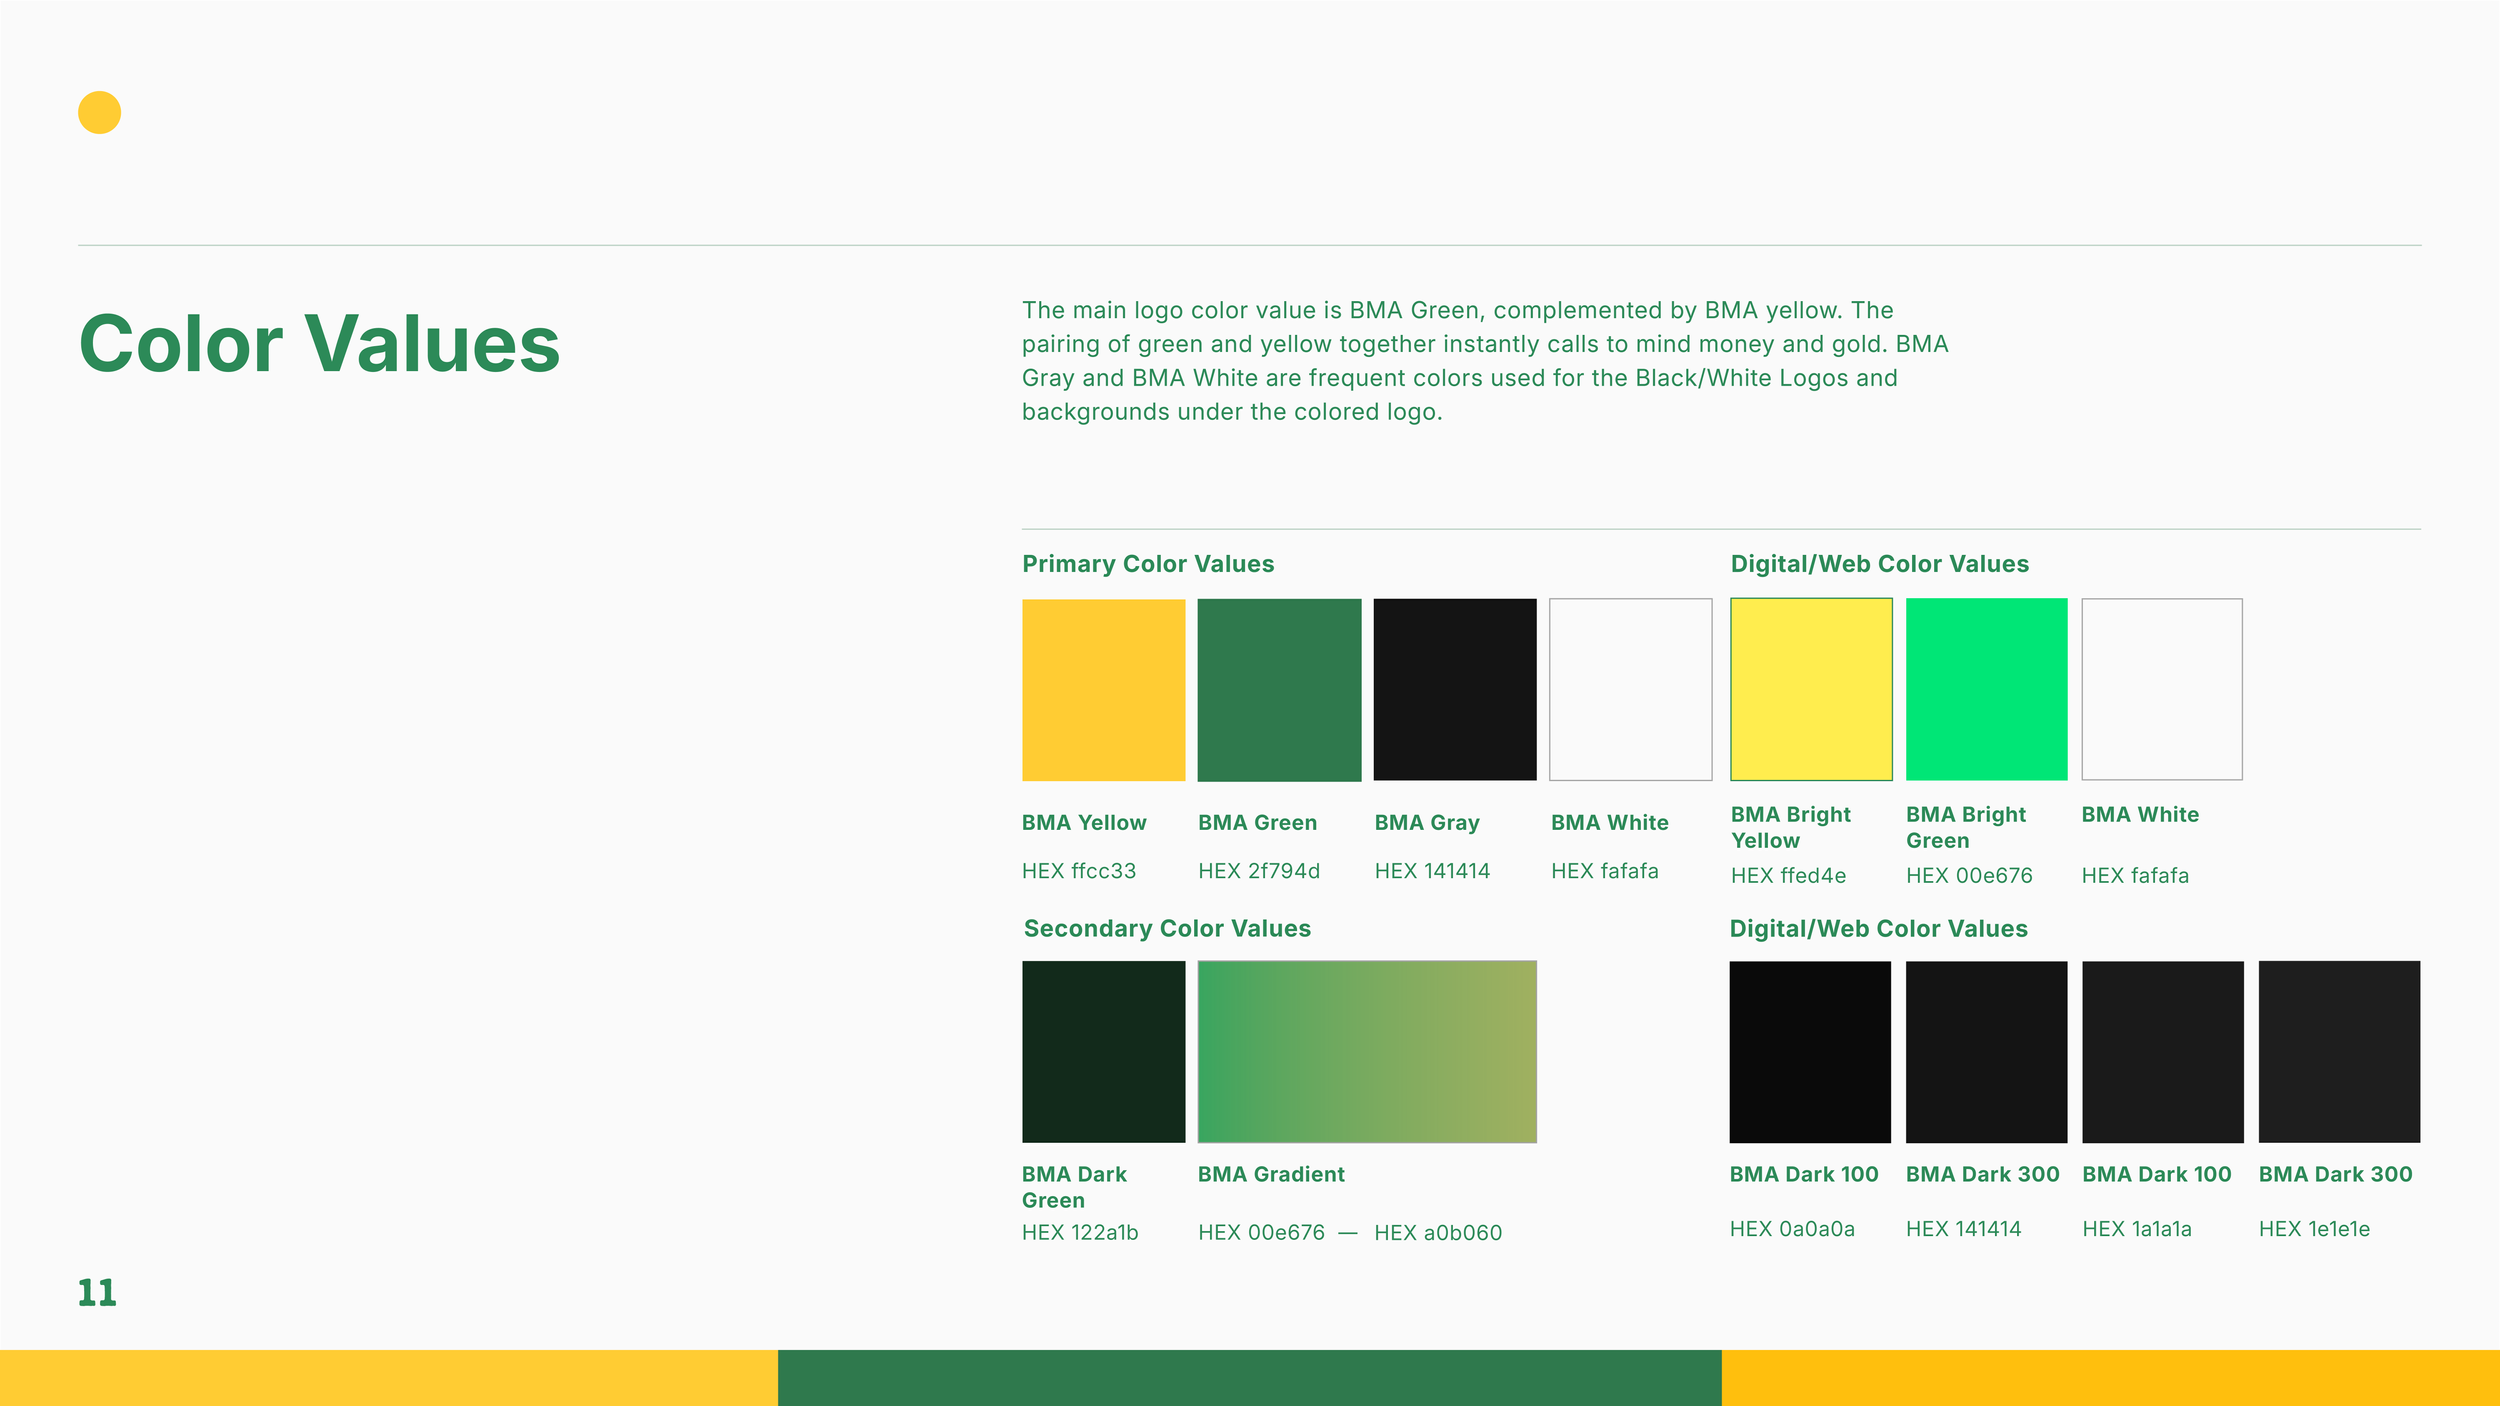This screenshot has height=1406, width=2500.
Task: Click the digital BMA White swatch
Action: (x=2162, y=689)
